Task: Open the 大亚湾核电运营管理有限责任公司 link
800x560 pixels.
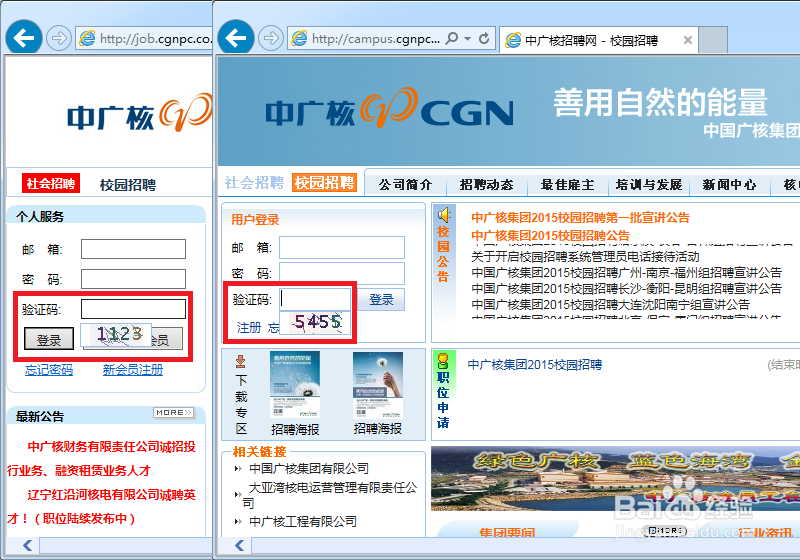Action: click(330, 495)
